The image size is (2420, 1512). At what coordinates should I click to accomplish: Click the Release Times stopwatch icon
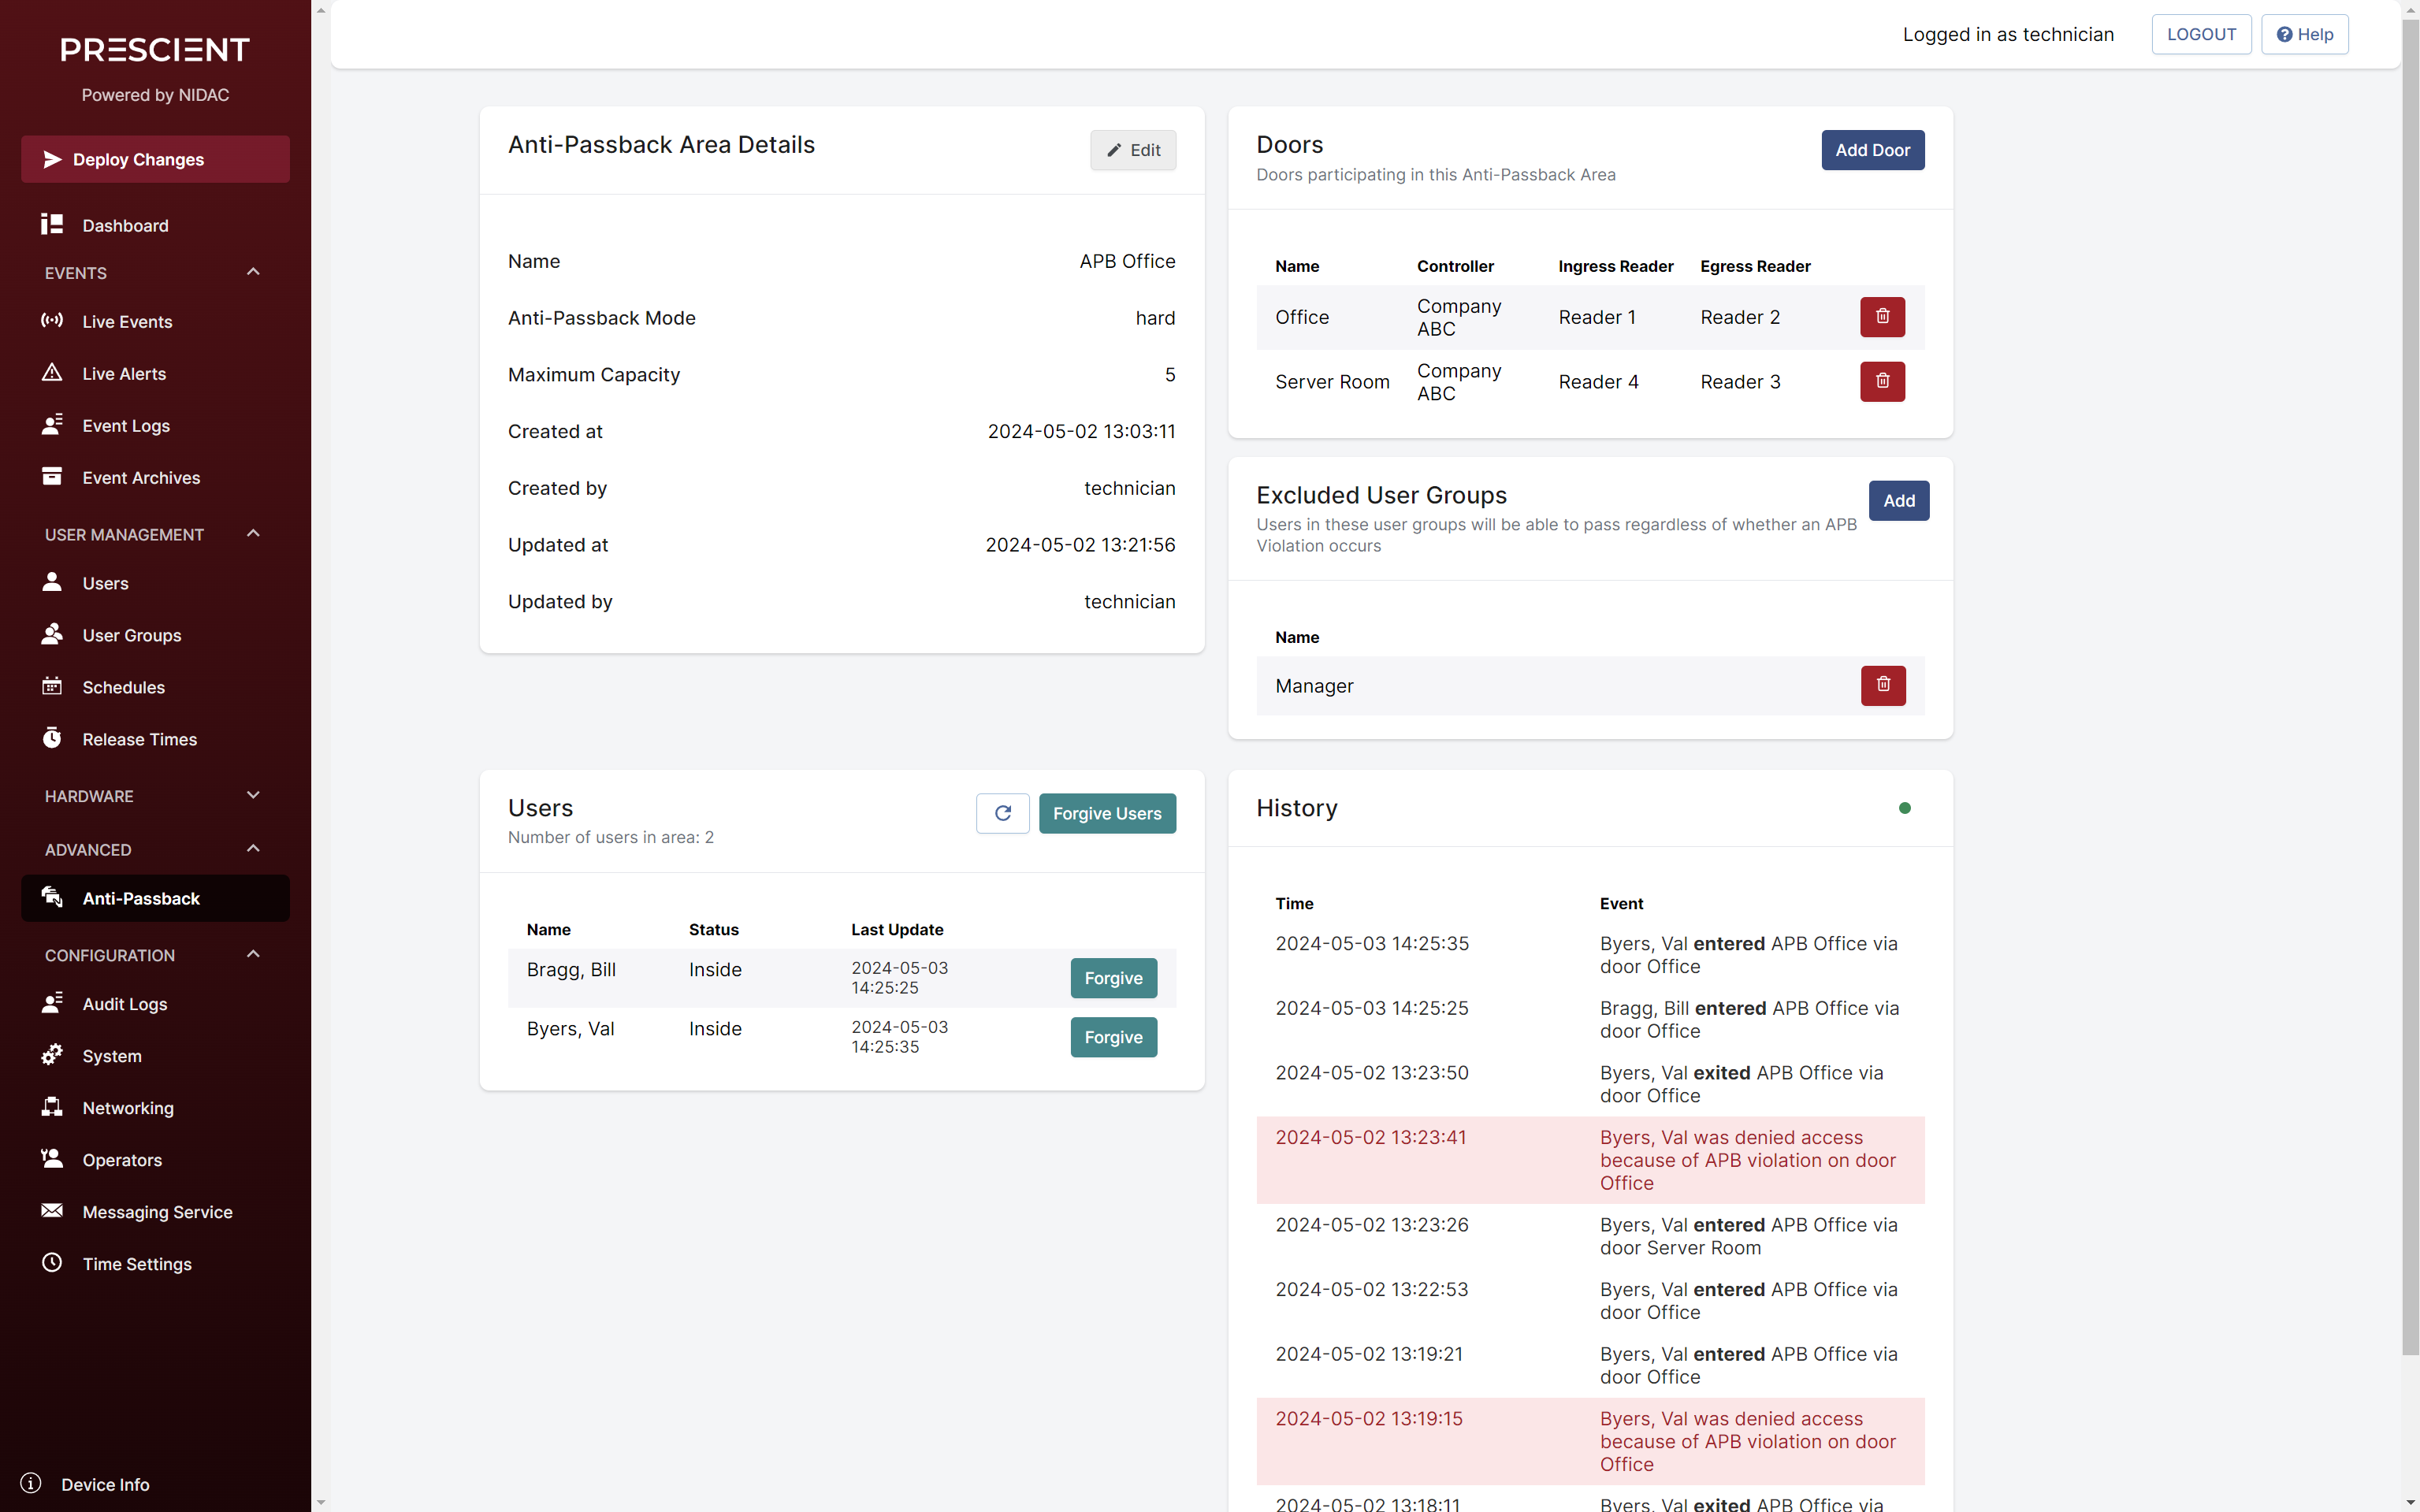click(x=52, y=738)
